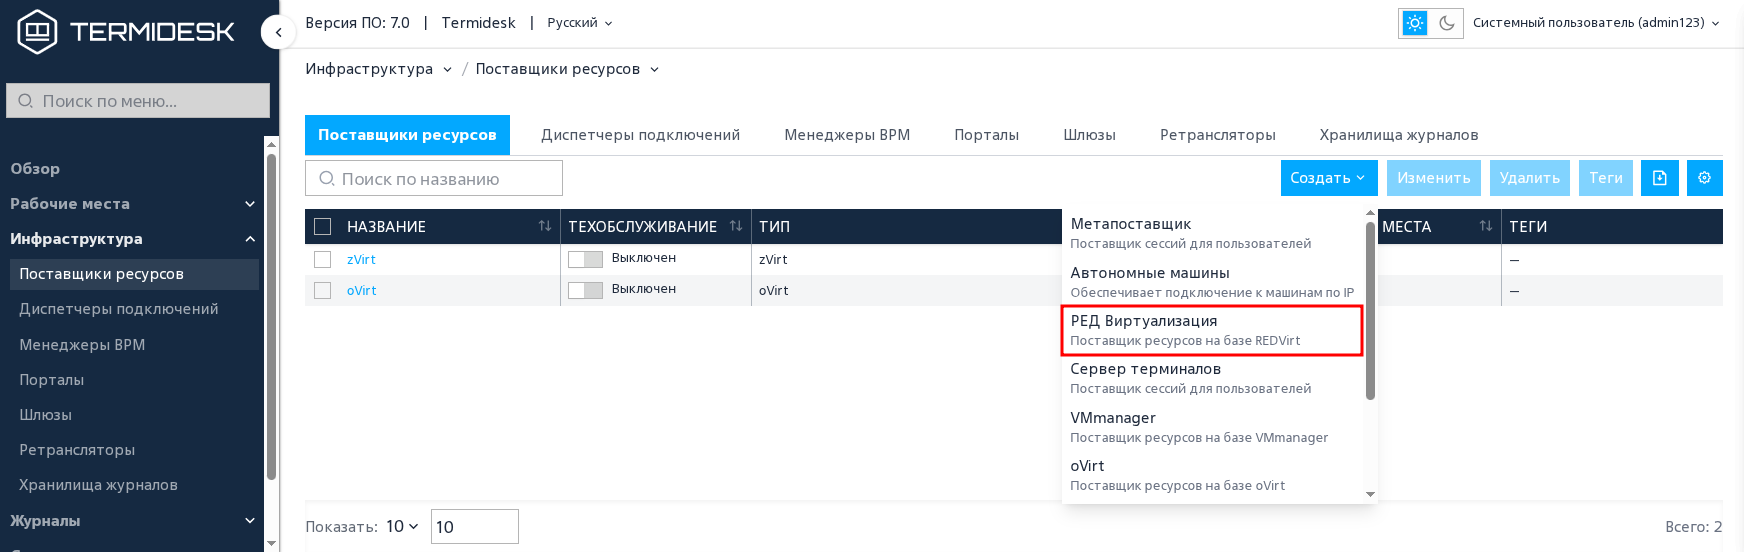Click the export file icon button
1744x552 pixels.
(x=1659, y=178)
